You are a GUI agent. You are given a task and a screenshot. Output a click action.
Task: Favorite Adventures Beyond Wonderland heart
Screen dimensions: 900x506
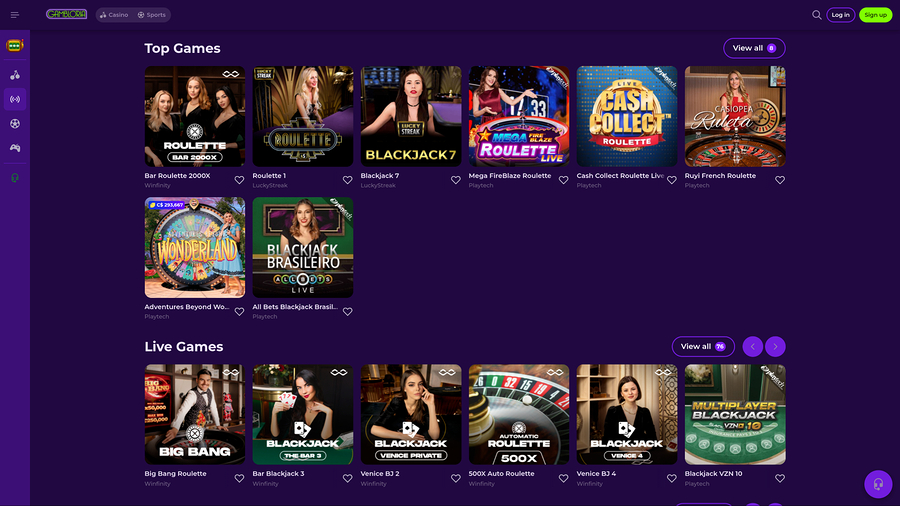pos(239,312)
